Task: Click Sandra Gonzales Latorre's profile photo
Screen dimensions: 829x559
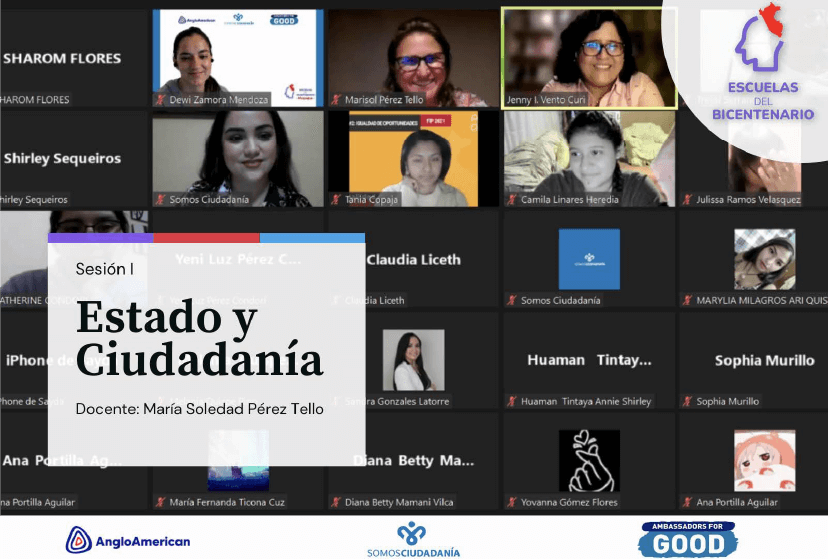Action: (413, 360)
